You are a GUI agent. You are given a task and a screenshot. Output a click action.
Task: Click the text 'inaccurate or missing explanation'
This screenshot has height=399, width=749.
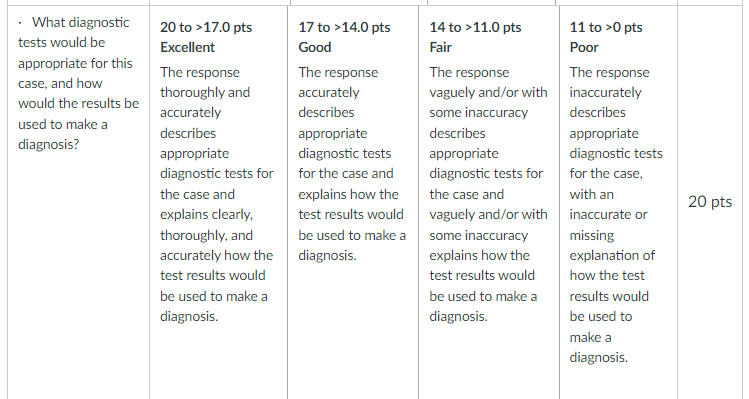pos(612,235)
